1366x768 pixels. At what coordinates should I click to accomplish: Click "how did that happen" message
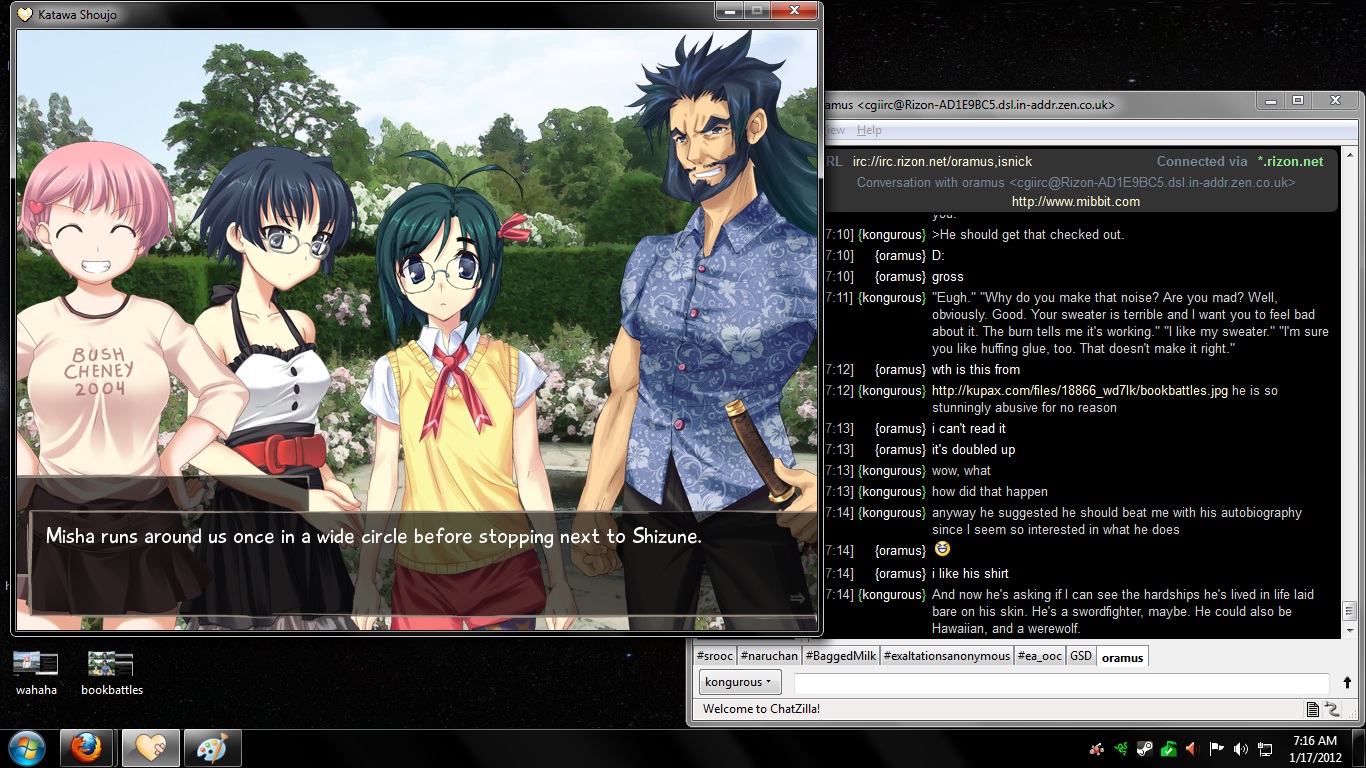(x=990, y=492)
